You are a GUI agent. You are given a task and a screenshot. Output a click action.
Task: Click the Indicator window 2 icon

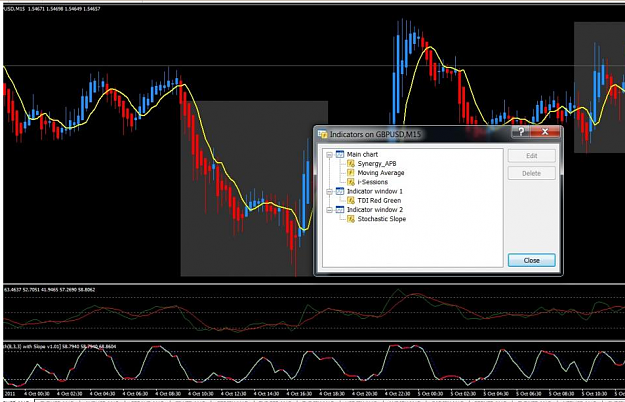(x=340, y=210)
